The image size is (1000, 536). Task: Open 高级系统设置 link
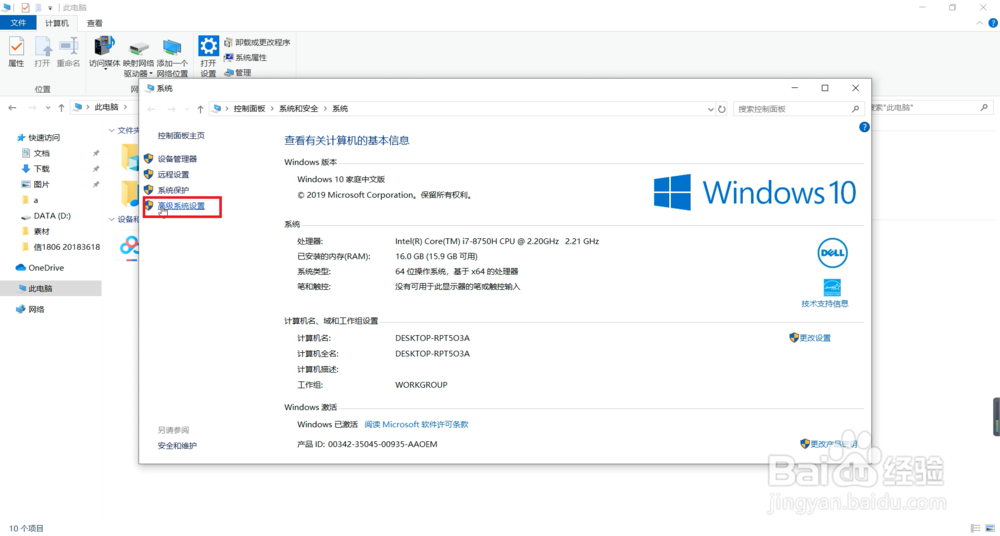coord(181,206)
